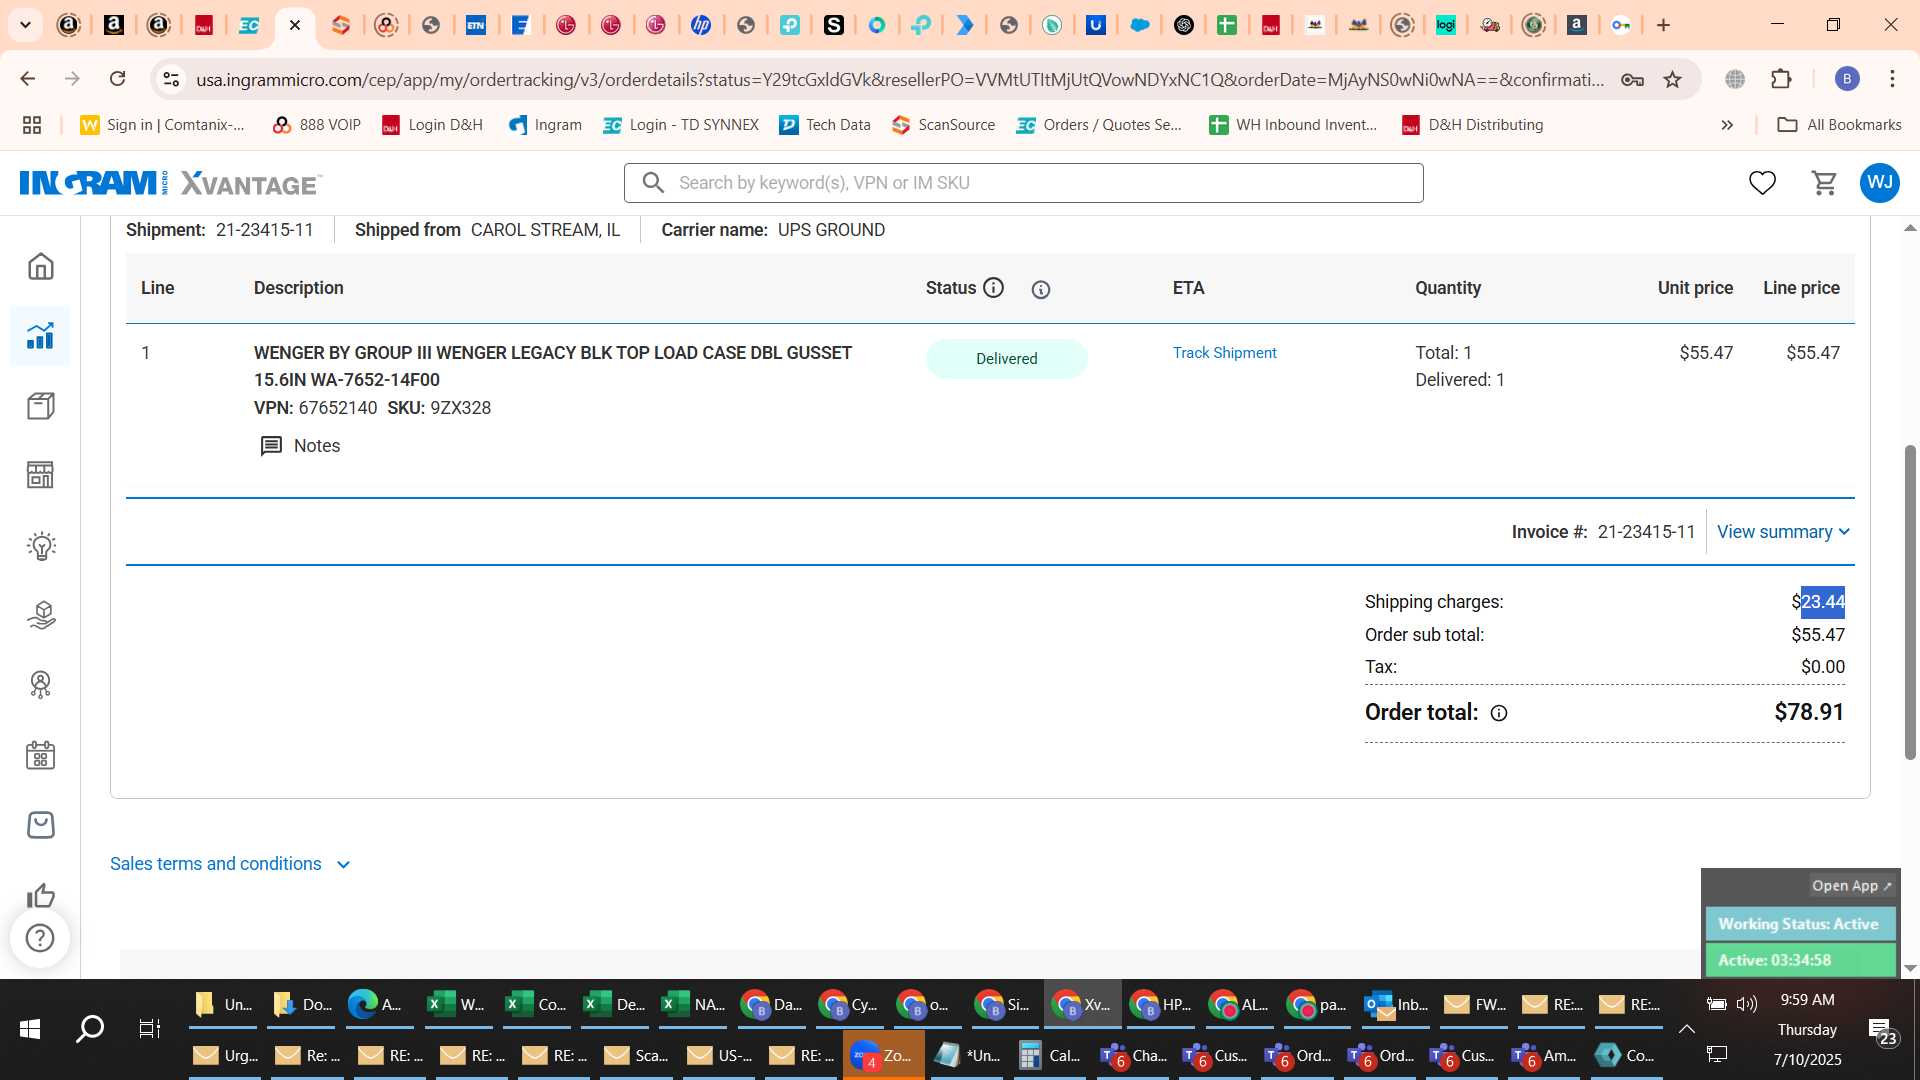Bookmark this page with the star icon
The width and height of the screenshot is (1920, 1080).
click(1672, 79)
